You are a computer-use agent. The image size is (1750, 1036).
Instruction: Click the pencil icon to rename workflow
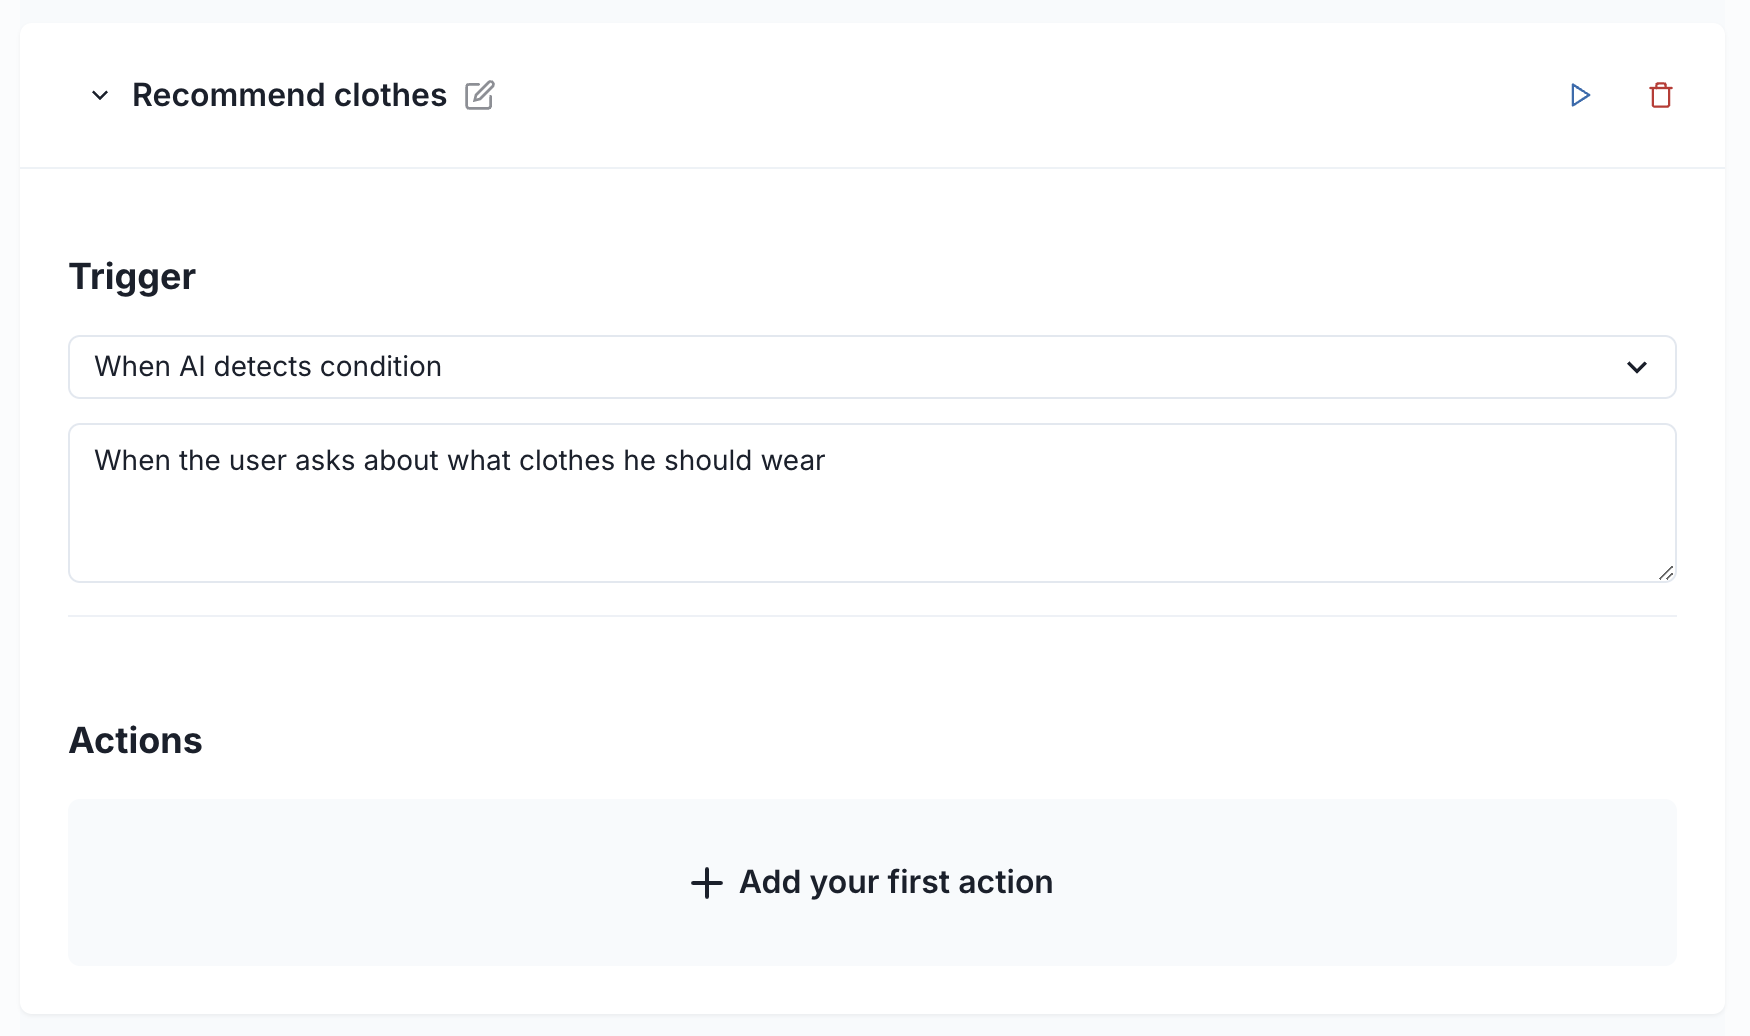tap(480, 95)
